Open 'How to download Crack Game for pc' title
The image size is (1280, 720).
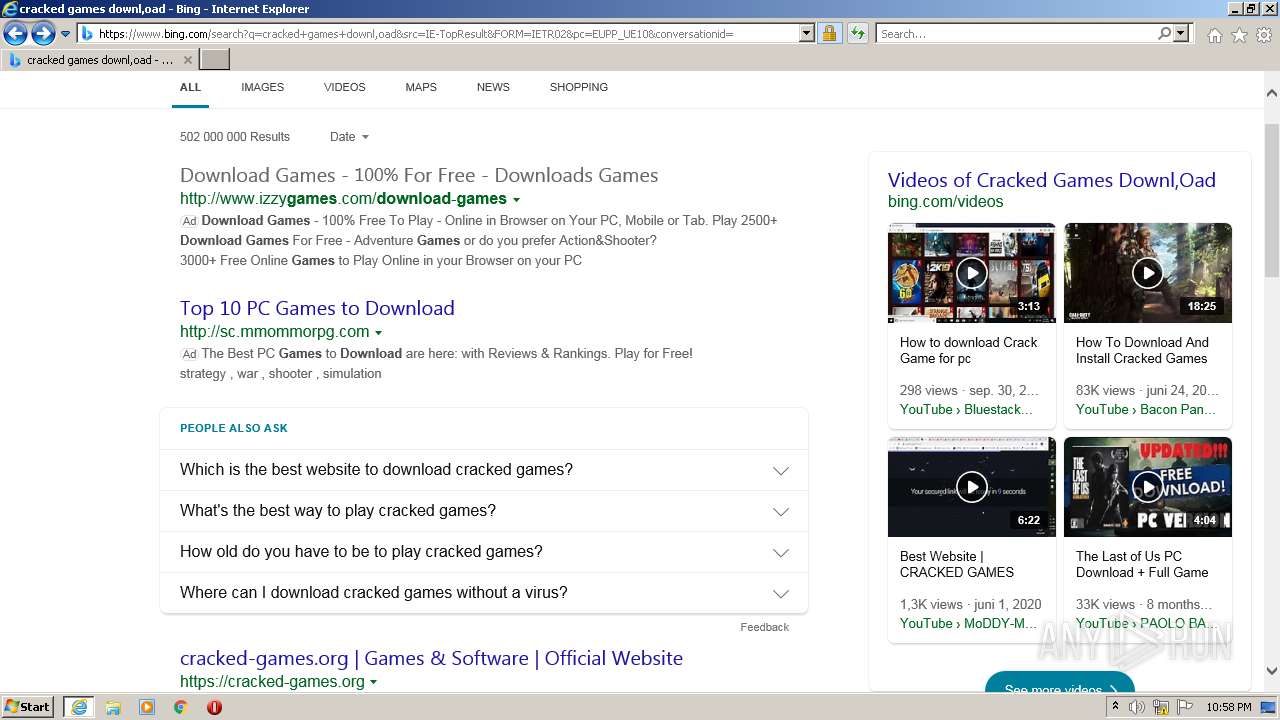coord(968,350)
